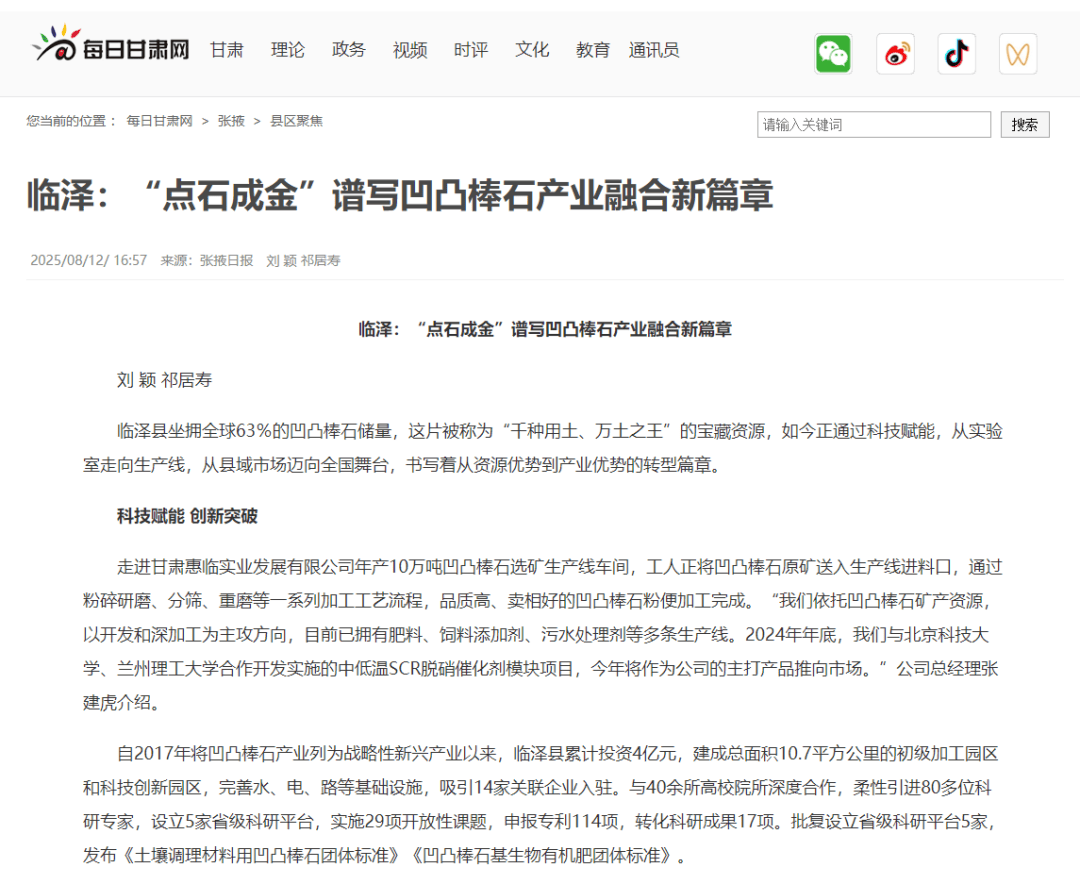Click the 每日甘肃网 site logo

coord(111,44)
